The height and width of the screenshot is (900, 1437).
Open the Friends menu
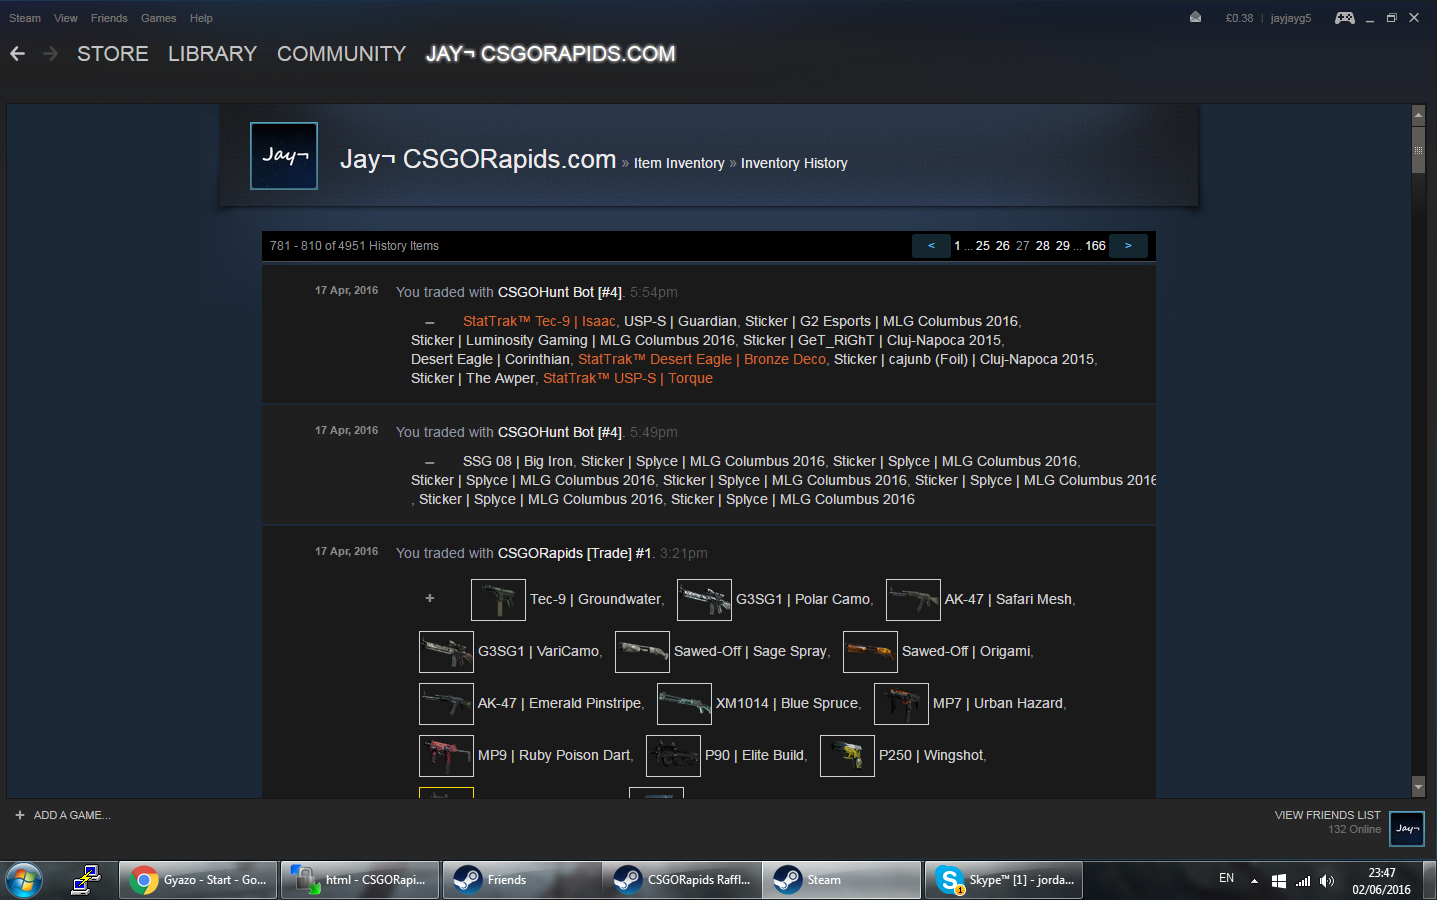click(x=109, y=18)
